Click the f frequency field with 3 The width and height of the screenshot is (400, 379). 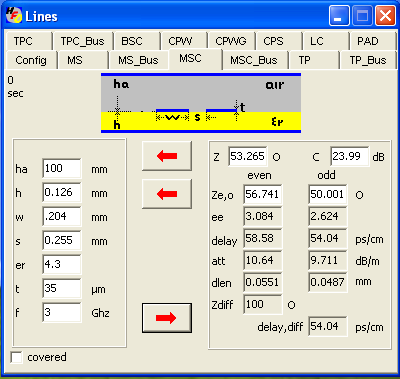[x=62, y=312]
